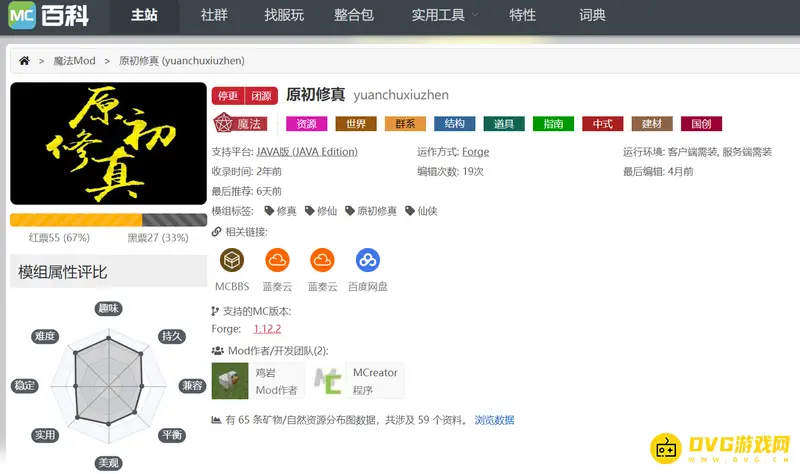Select the 资源 magenta category tag
Viewport: 800px width, 474px height.
307,124
